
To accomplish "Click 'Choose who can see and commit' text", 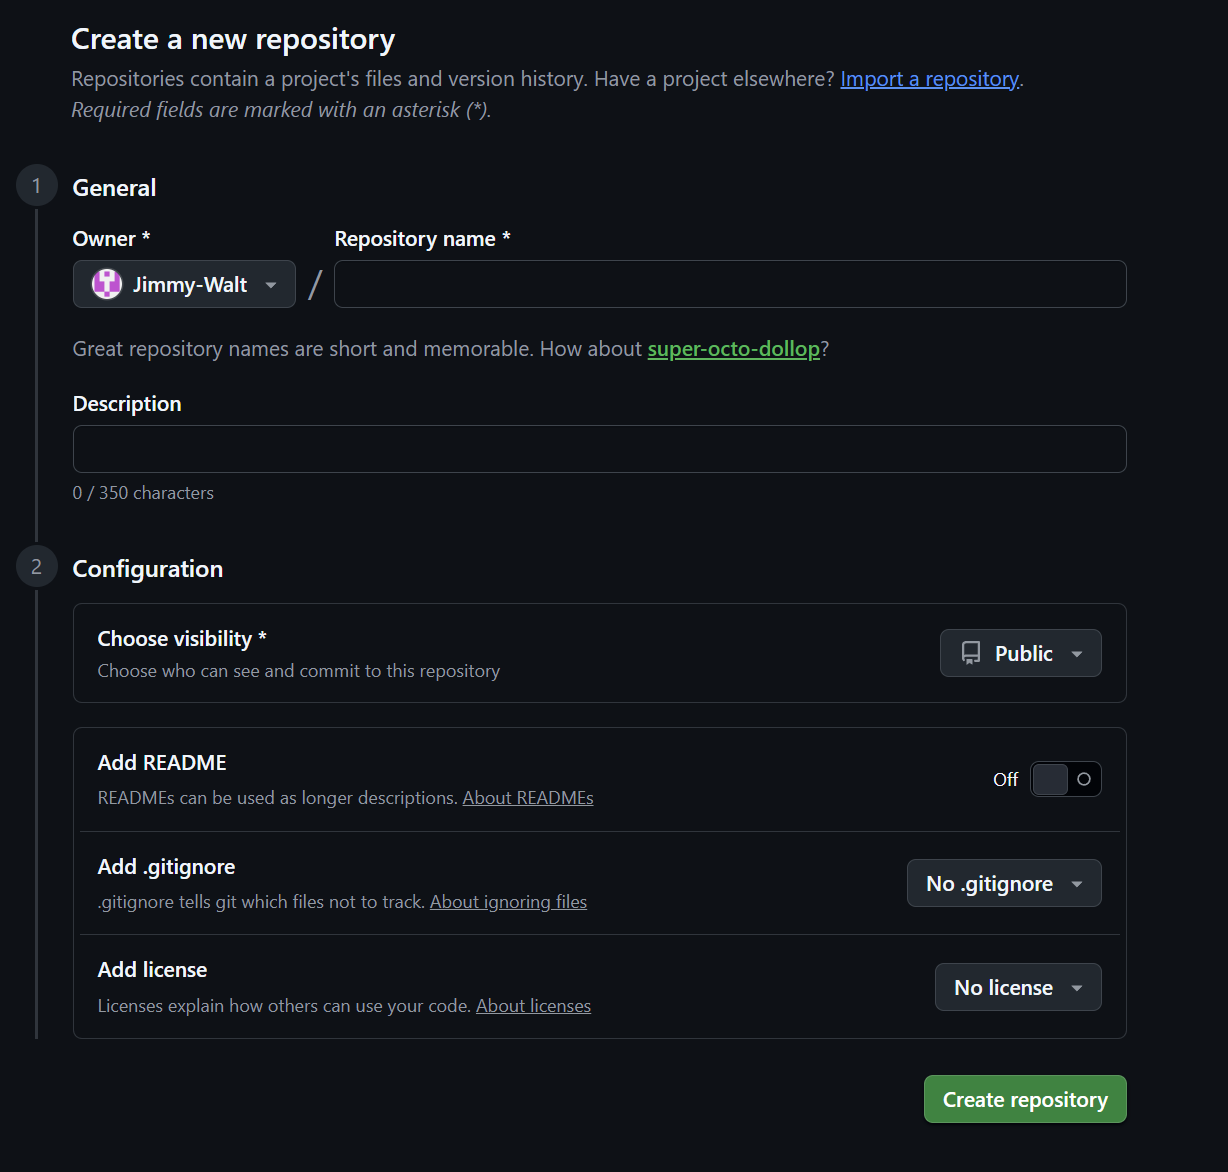I will coord(298,671).
